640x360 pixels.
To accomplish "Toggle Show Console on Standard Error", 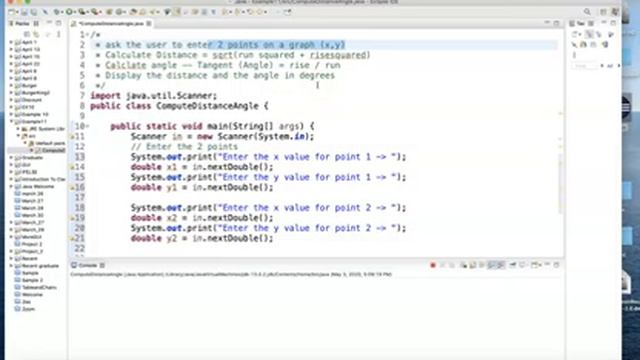I will [501, 265].
